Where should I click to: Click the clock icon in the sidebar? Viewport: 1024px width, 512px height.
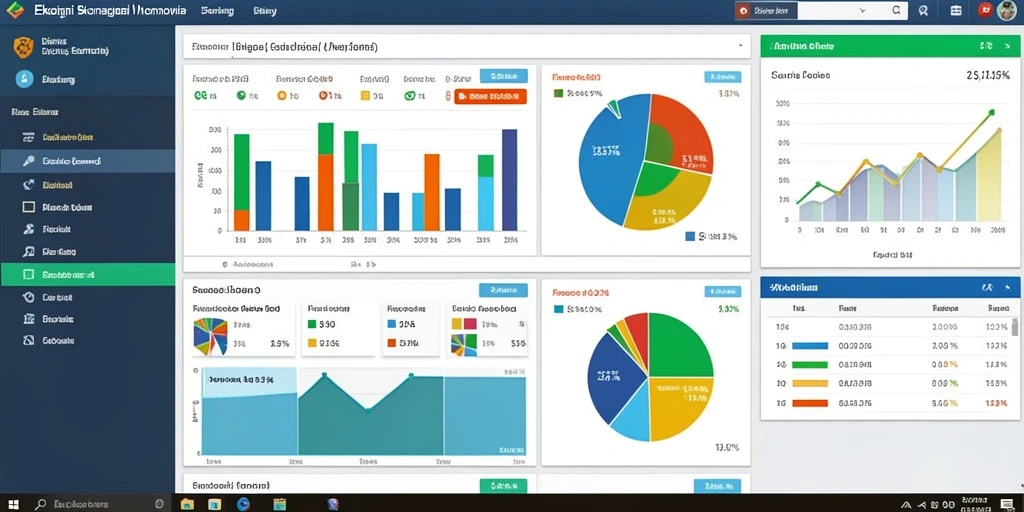(28, 297)
